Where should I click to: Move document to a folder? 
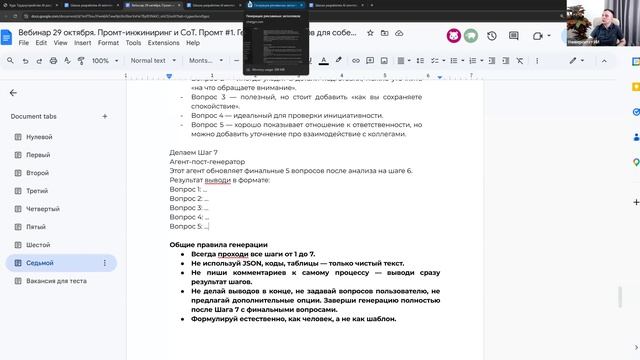[x=384, y=33]
